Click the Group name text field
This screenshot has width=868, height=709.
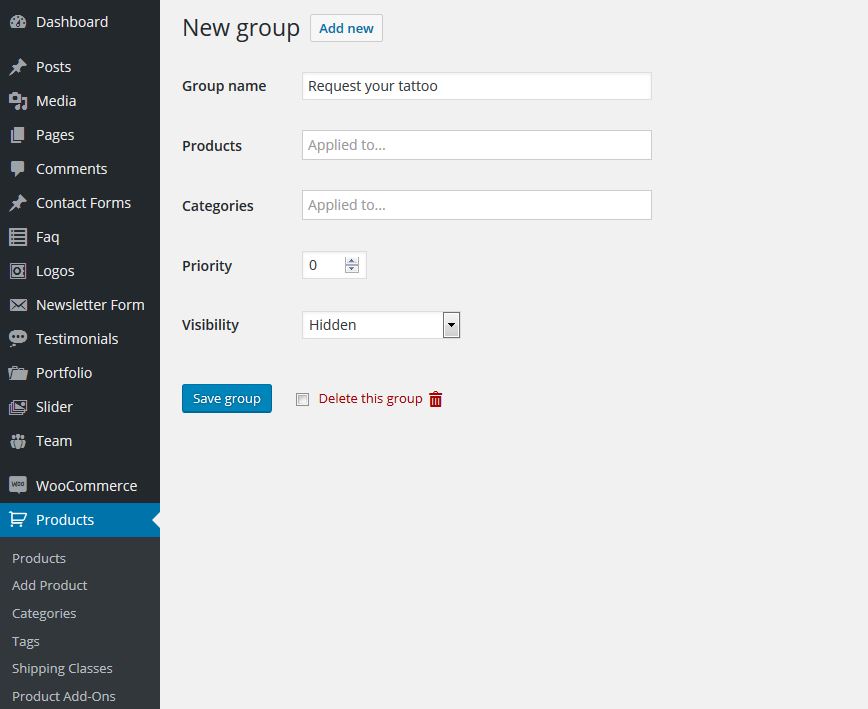coord(476,86)
